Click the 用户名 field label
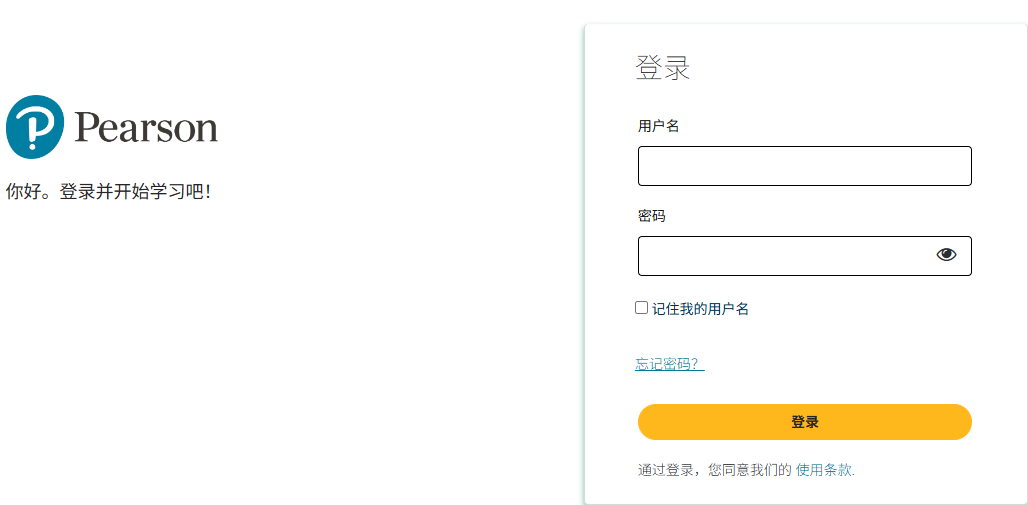 [x=659, y=126]
